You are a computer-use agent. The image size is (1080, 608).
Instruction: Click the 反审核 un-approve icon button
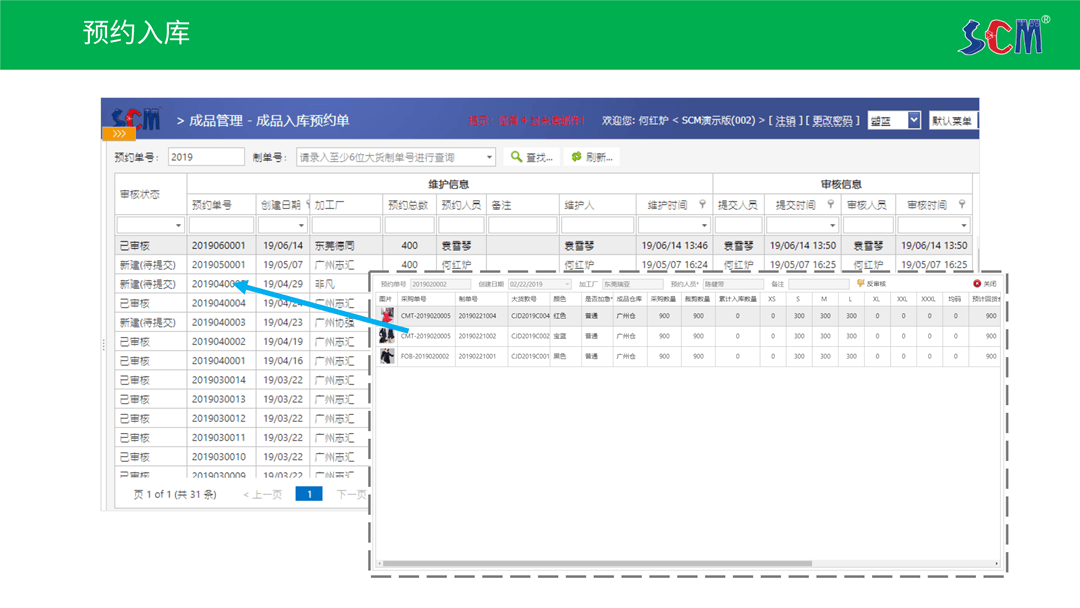pyautogui.click(x=860, y=284)
